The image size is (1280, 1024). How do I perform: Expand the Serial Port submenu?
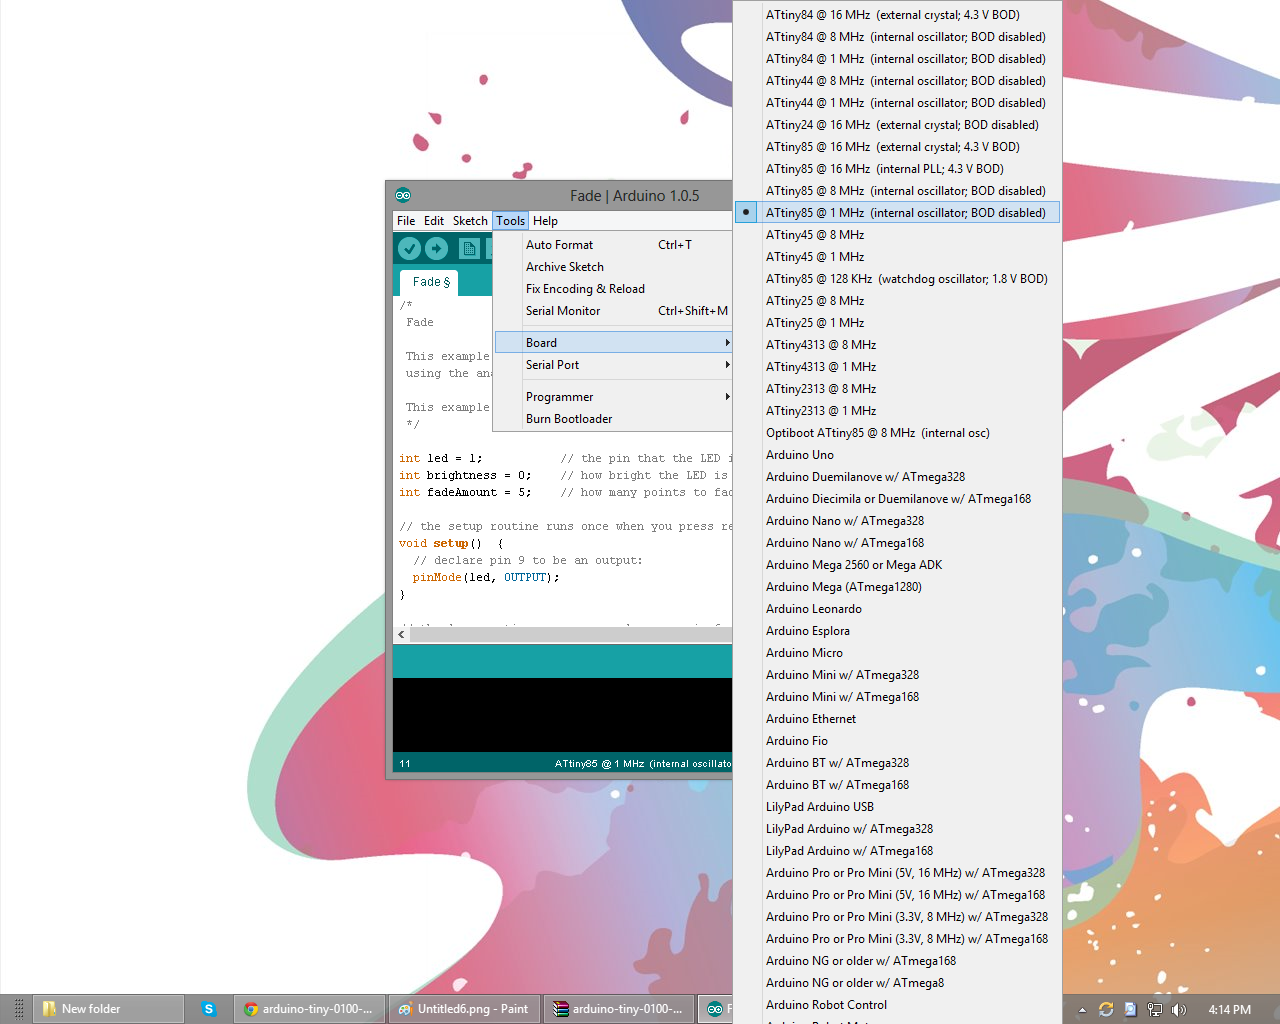pos(614,365)
